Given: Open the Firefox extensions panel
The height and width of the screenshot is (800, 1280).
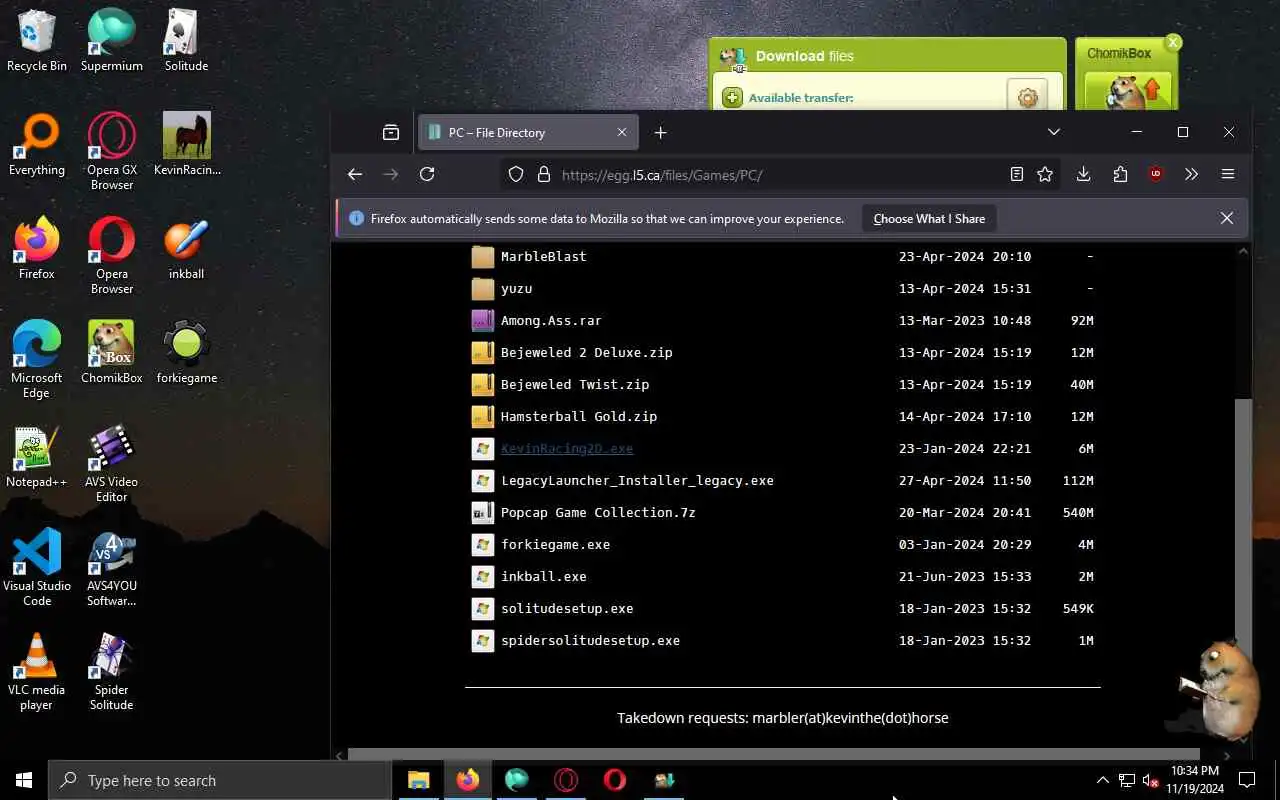Looking at the screenshot, I should pyautogui.click(x=1120, y=174).
